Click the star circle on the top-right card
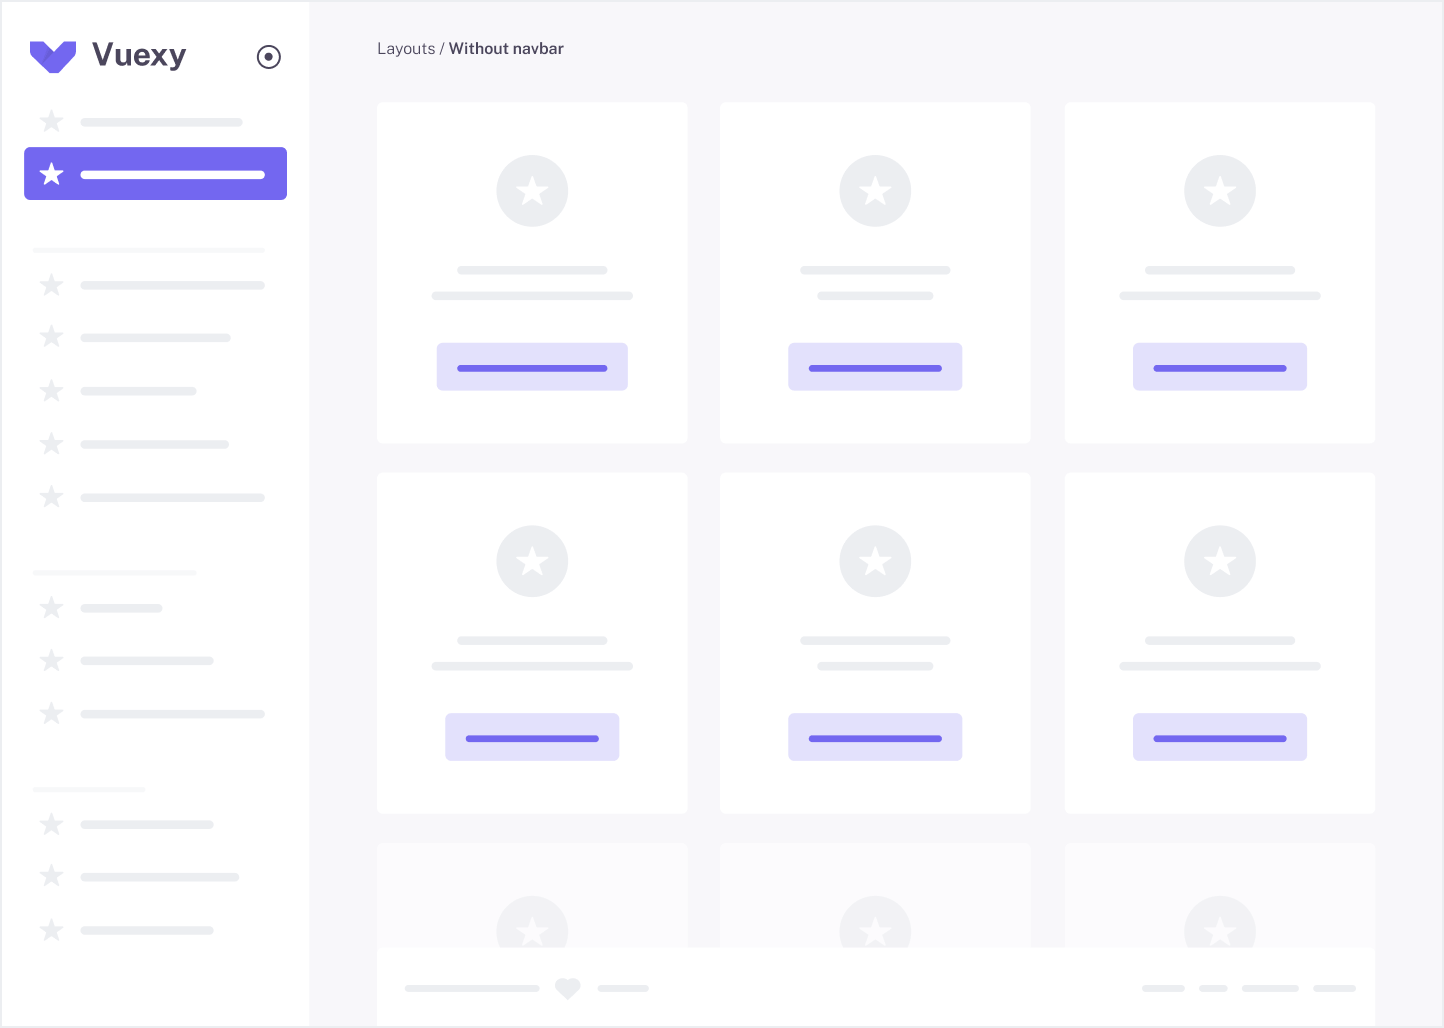 pos(1220,190)
